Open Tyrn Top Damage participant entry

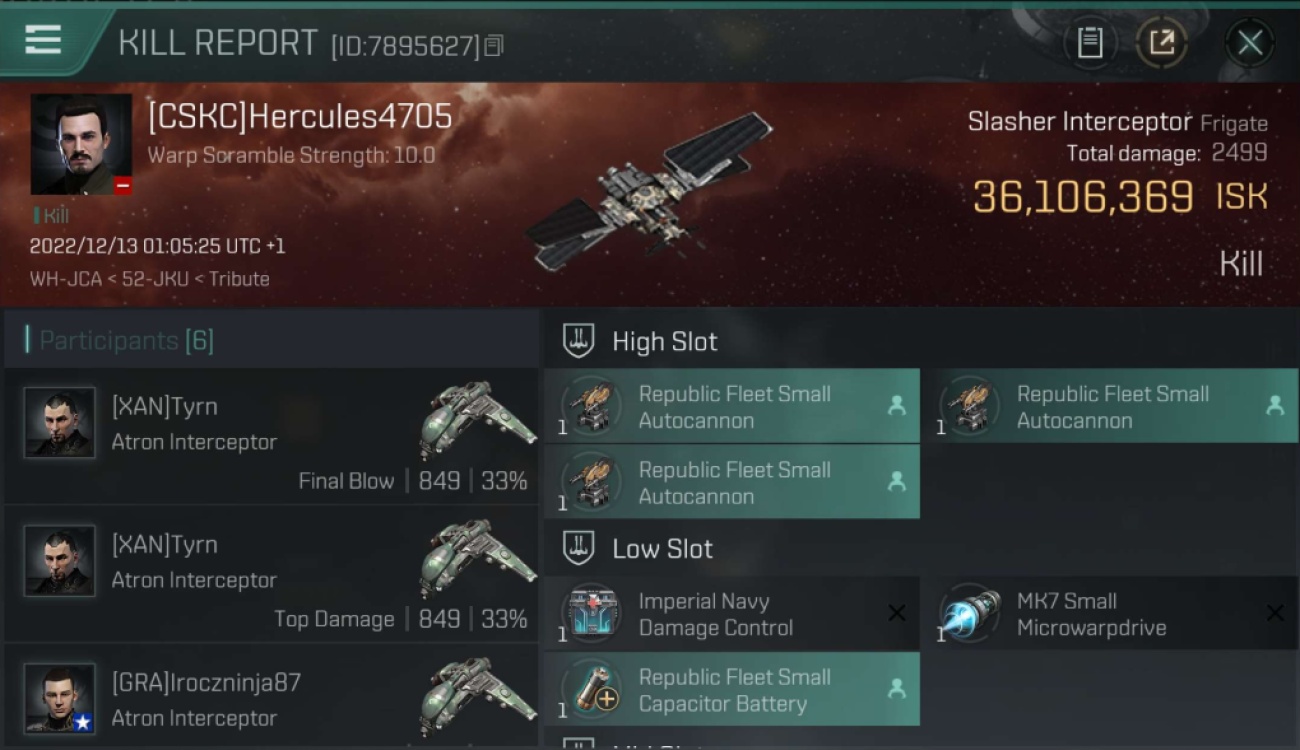coord(271,575)
